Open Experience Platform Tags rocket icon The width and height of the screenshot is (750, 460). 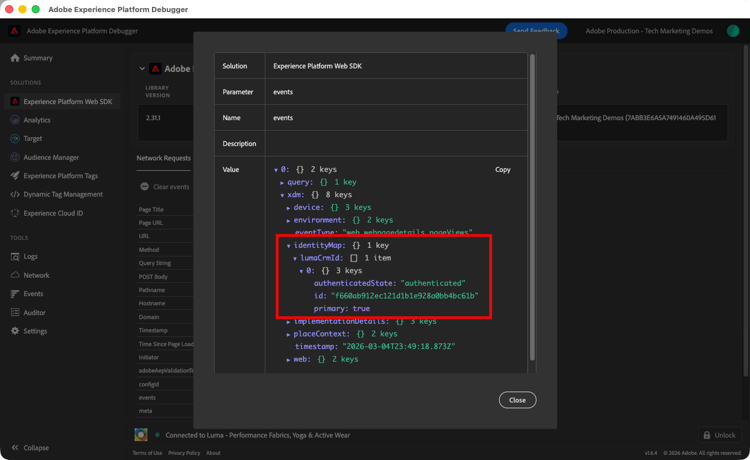15,176
